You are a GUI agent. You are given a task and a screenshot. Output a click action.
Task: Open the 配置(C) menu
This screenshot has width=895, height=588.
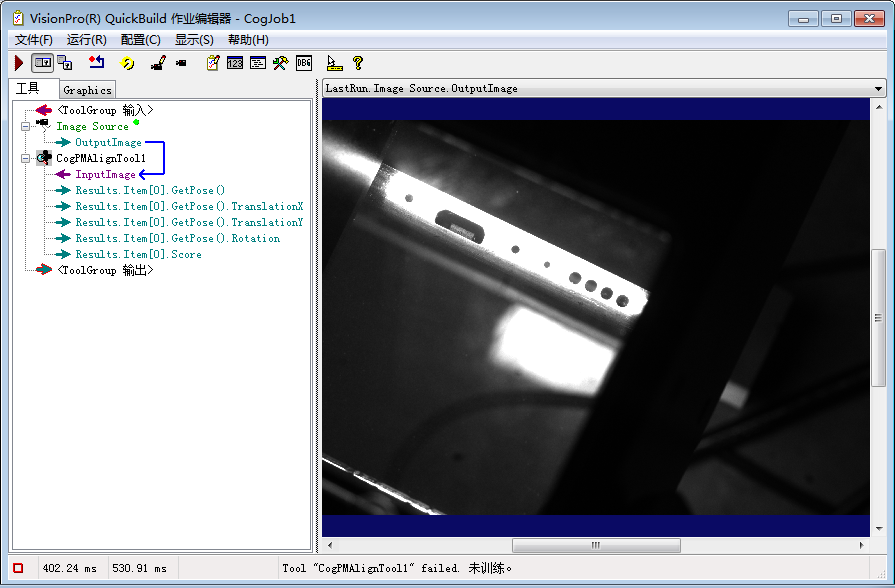(x=140, y=39)
